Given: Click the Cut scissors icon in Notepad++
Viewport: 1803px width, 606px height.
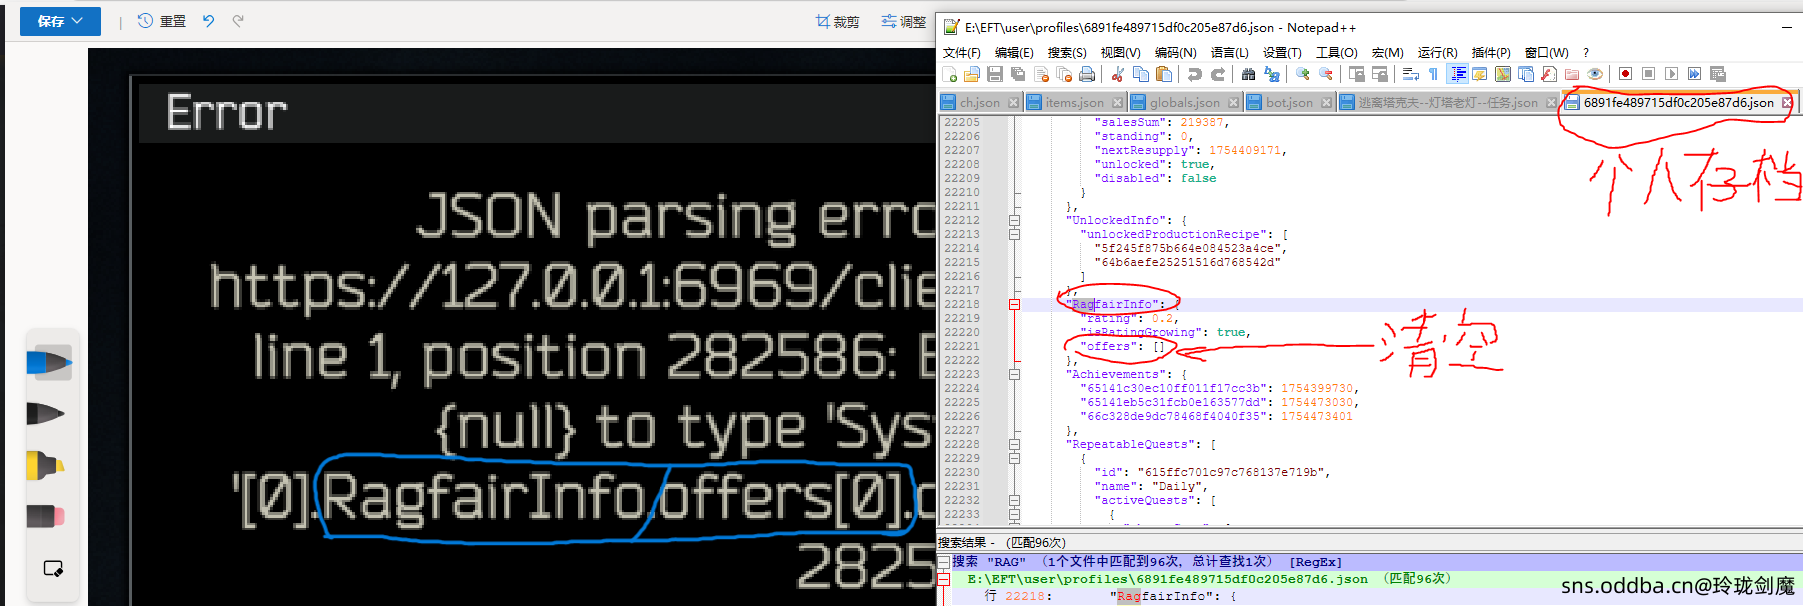Looking at the screenshot, I should point(1118,74).
